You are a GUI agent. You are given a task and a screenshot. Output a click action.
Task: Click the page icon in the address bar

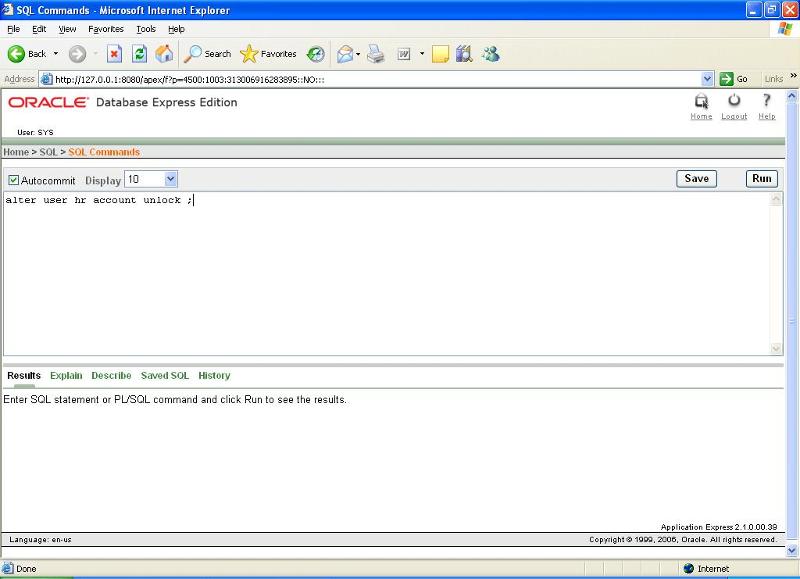[46, 79]
